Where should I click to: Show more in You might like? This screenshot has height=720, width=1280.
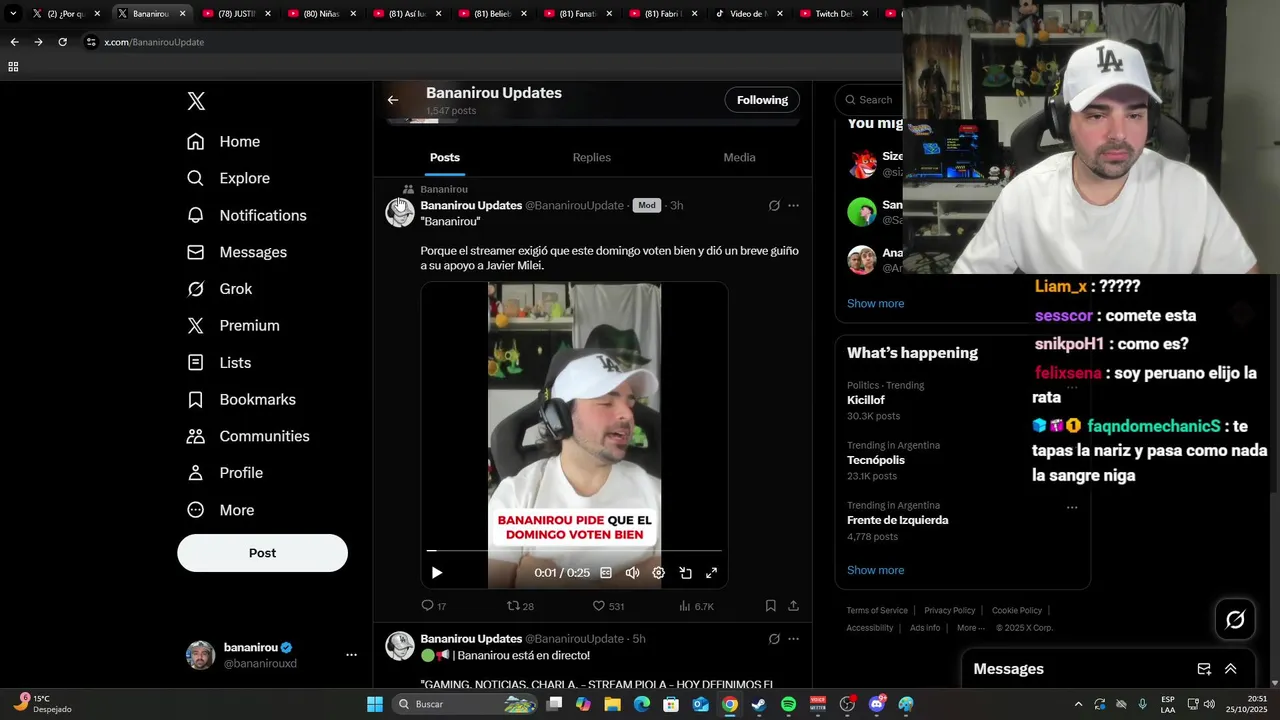tap(875, 303)
